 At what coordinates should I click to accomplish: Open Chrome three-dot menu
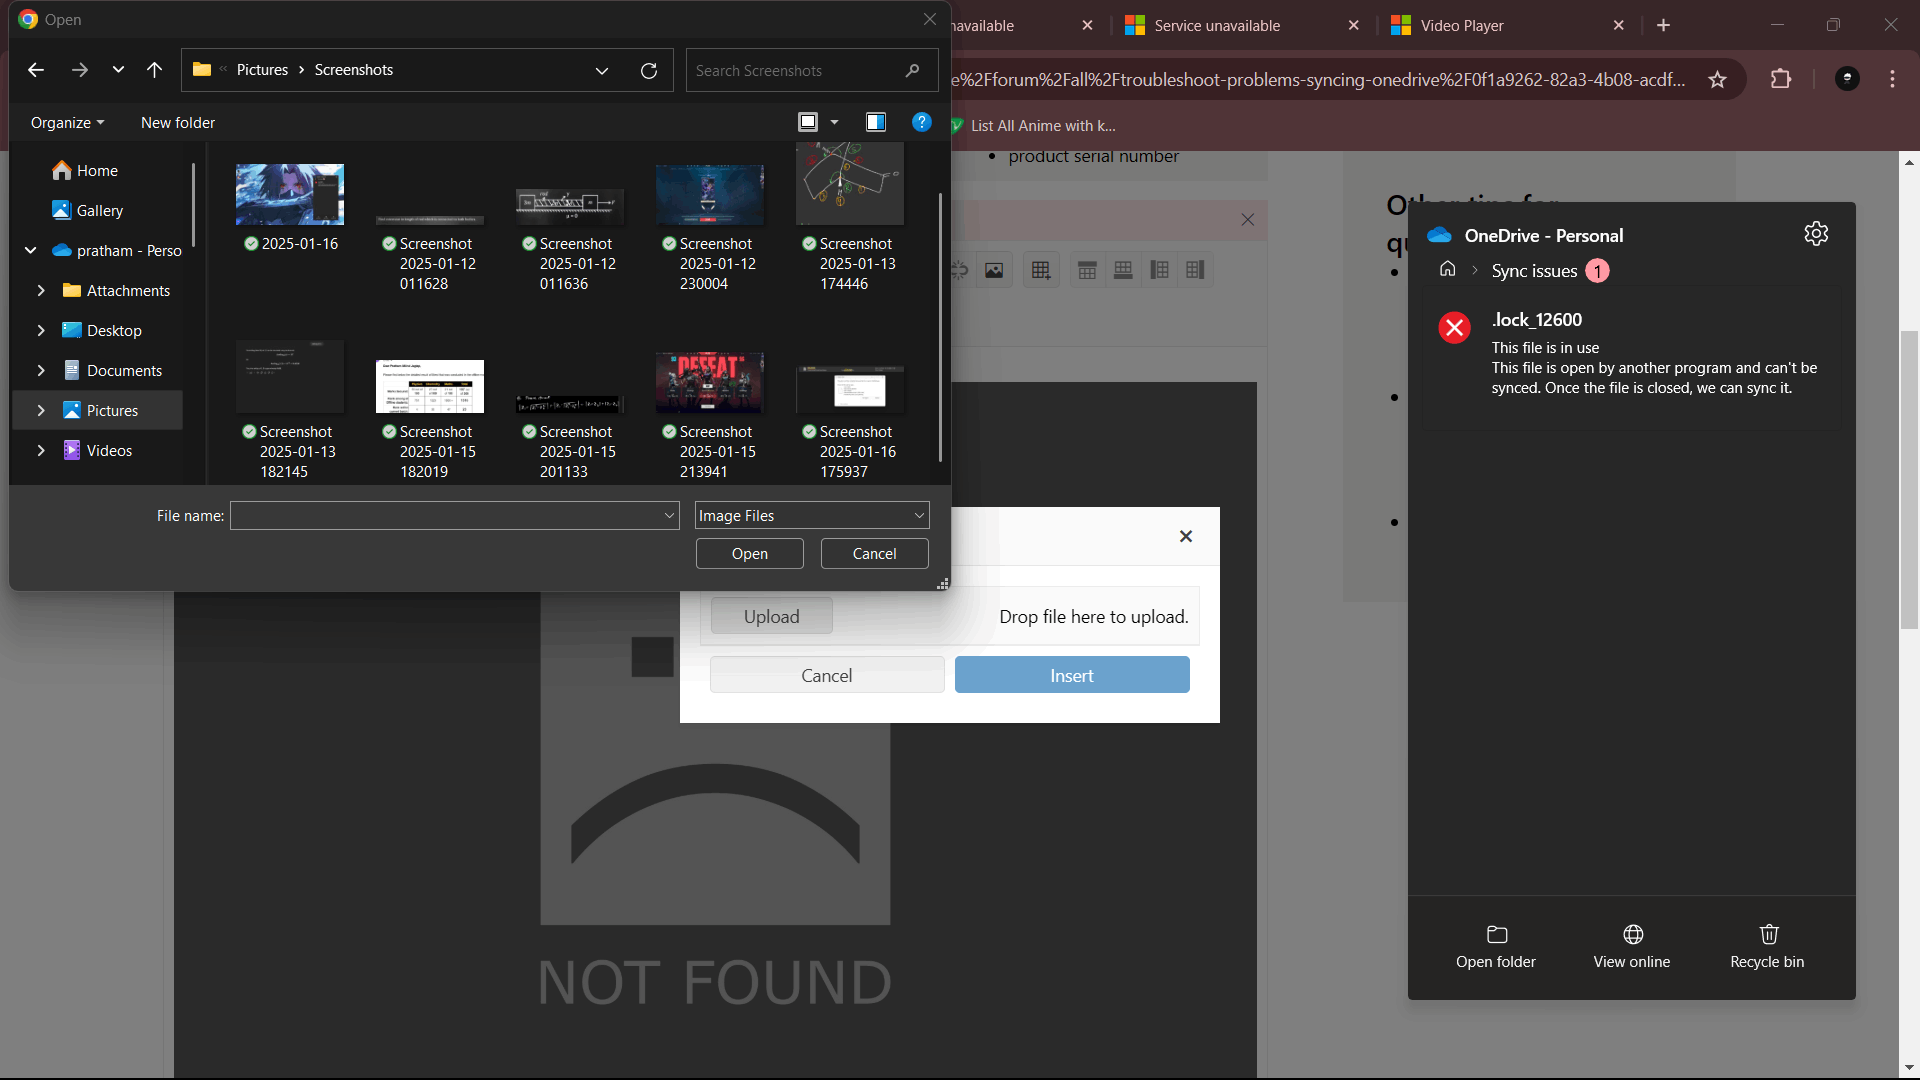pos(1893,79)
